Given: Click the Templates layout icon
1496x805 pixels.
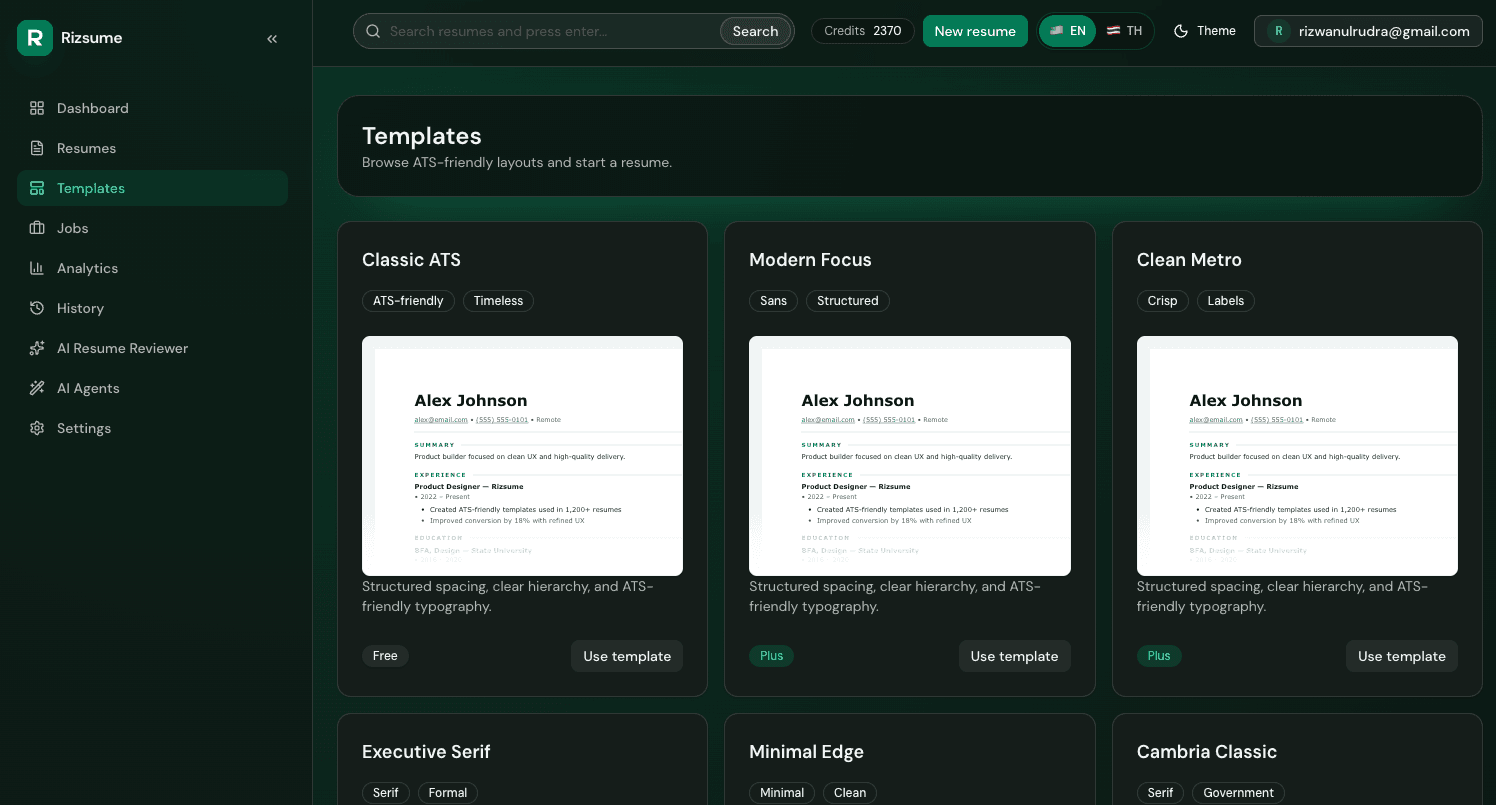Looking at the screenshot, I should (37, 188).
